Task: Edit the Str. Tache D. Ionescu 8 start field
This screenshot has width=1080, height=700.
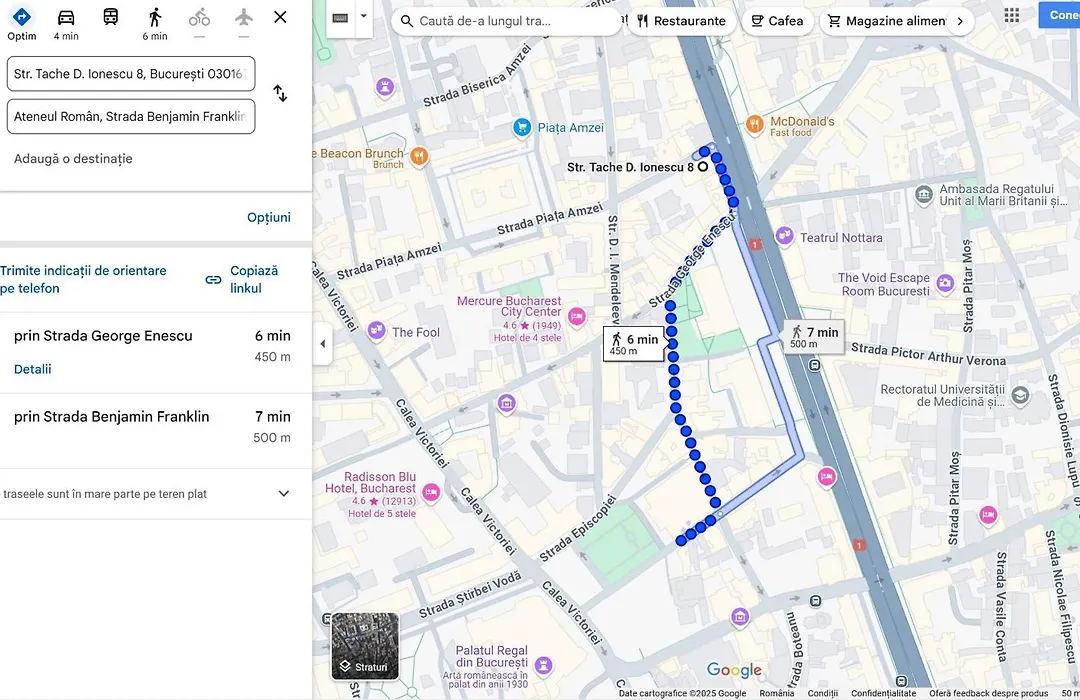Action: click(x=131, y=74)
